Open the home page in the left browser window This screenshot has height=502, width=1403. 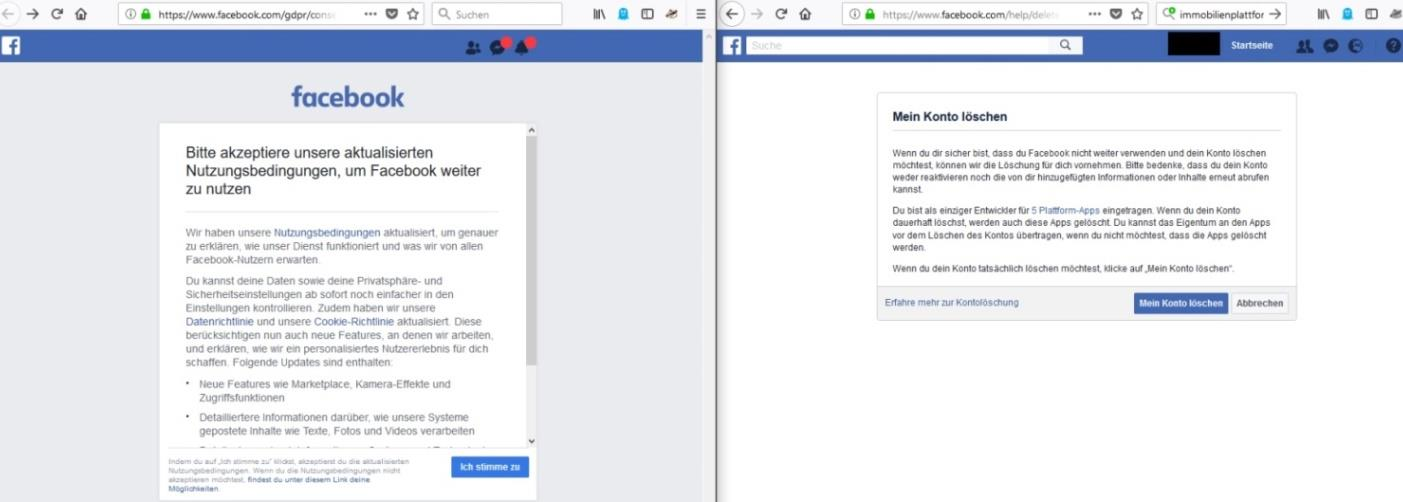[x=81, y=15]
